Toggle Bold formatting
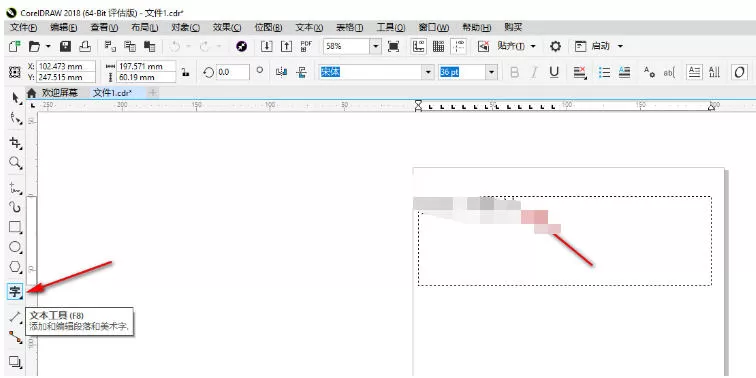 [515, 72]
